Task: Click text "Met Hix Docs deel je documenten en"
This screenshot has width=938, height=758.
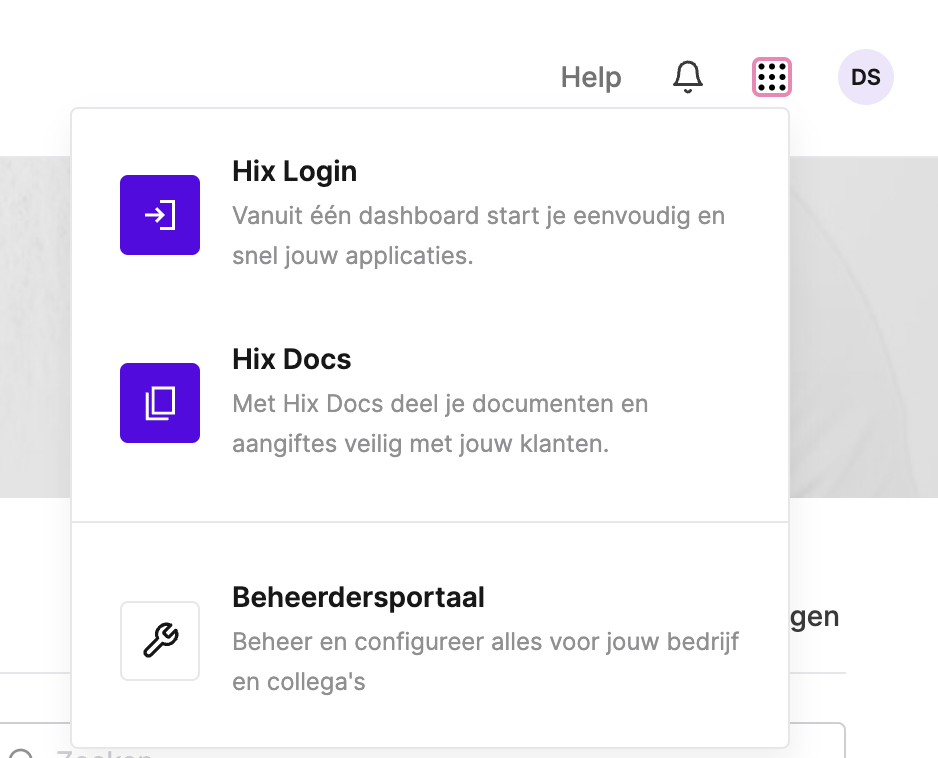Action: (x=440, y=403)
